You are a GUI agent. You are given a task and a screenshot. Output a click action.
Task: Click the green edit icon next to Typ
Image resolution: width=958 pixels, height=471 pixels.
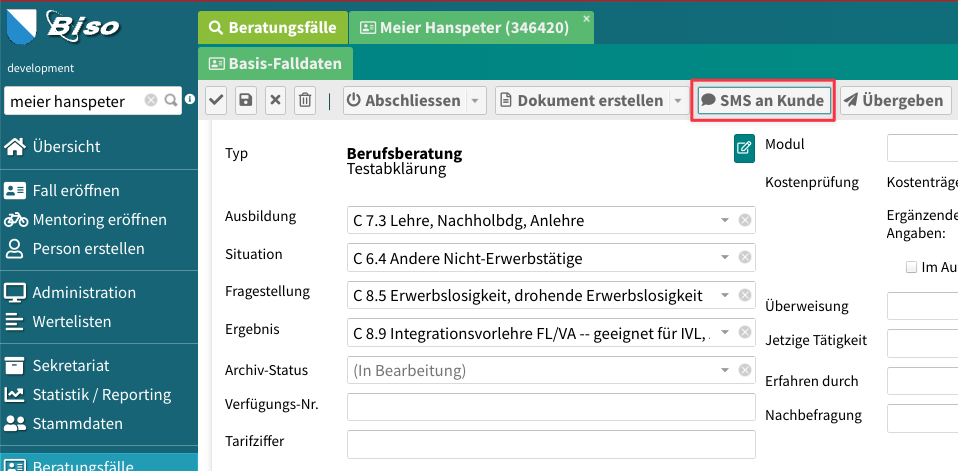744,148
